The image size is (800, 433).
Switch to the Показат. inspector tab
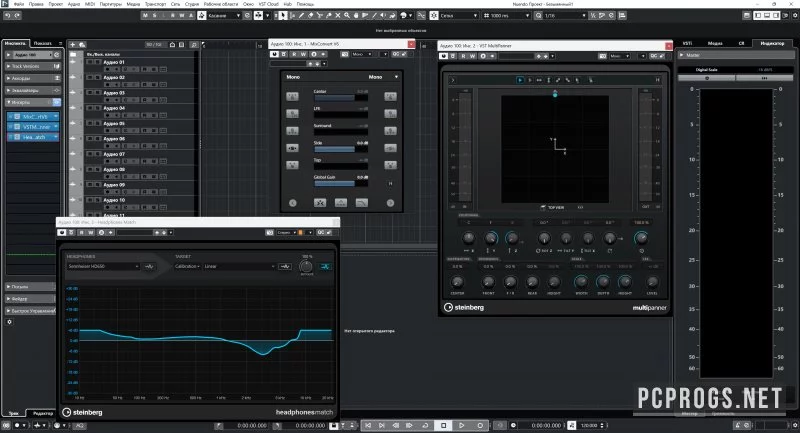point(43,43)
